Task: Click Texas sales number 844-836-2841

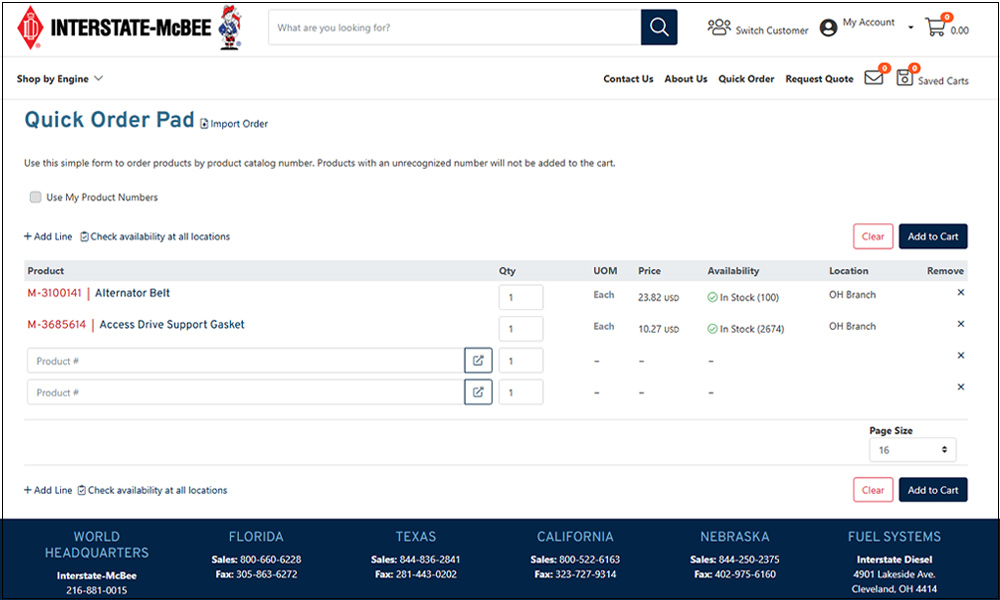Action: (x=429, y=560)
